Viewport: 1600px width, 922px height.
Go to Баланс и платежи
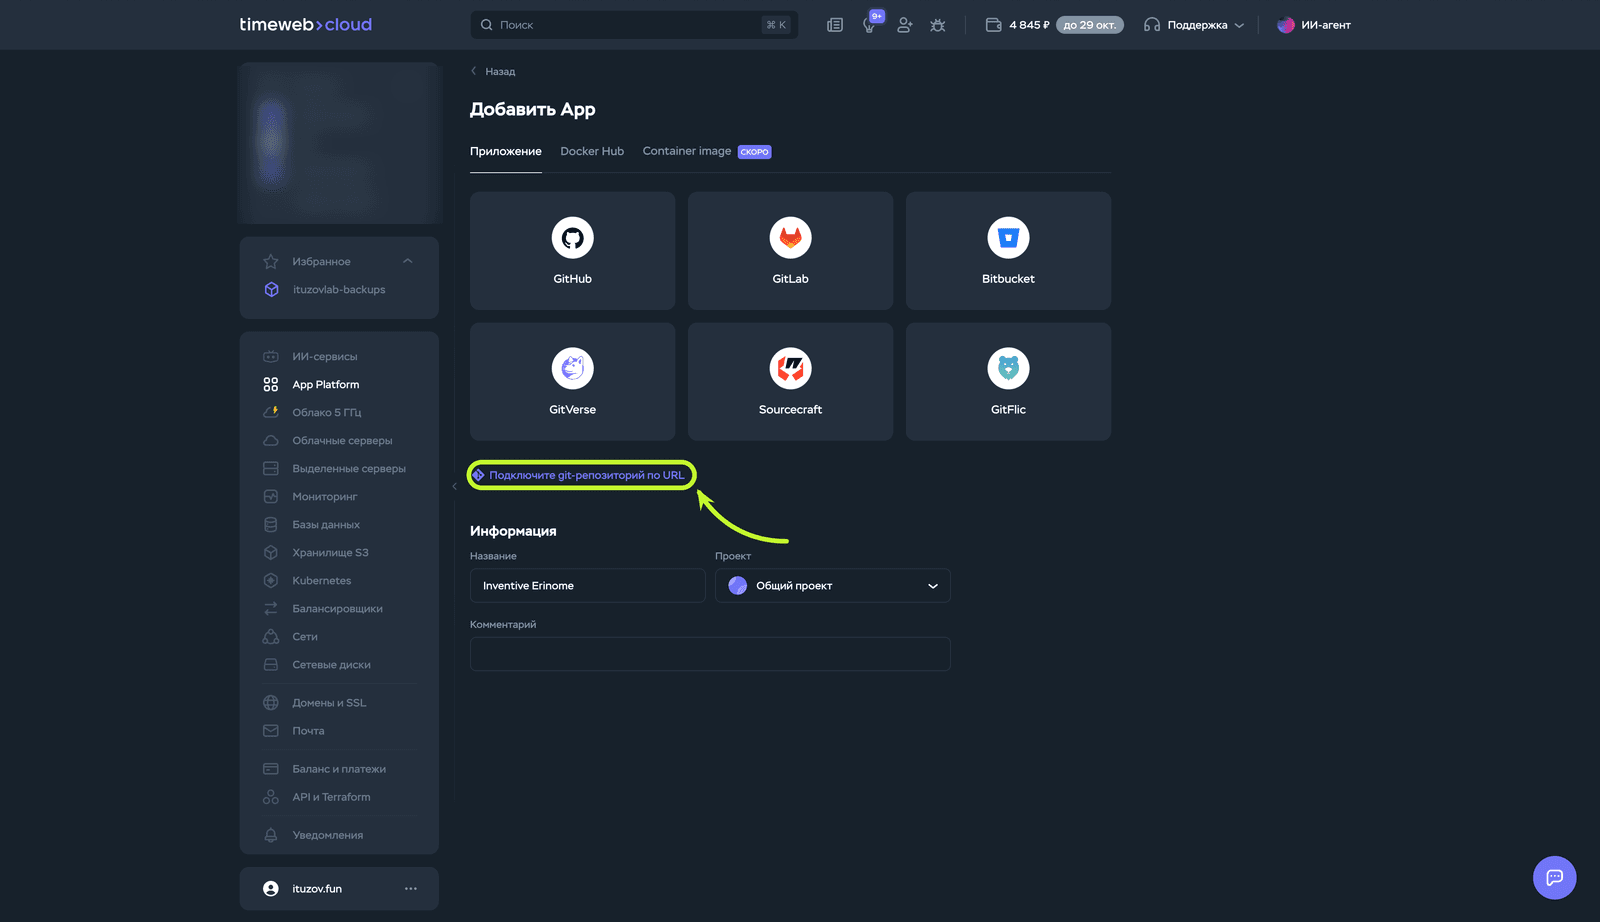point(339,769)
